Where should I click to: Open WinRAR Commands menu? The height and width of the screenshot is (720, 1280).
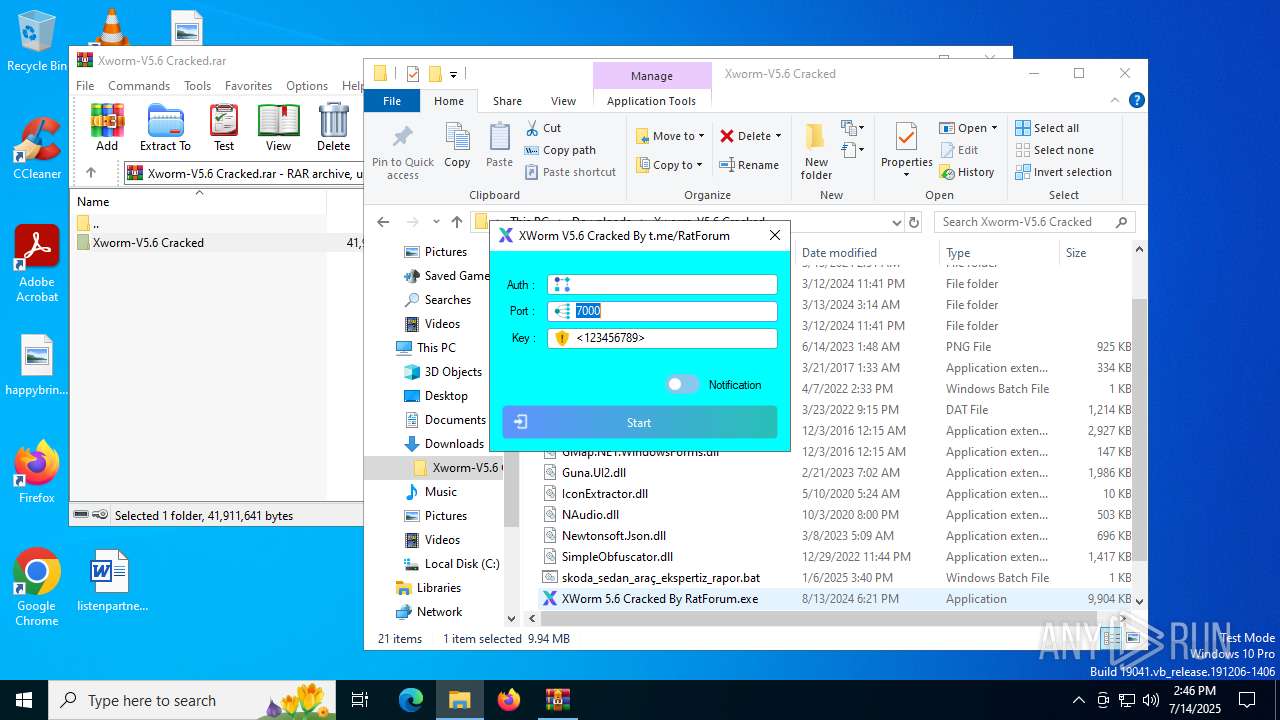point(139,86)
